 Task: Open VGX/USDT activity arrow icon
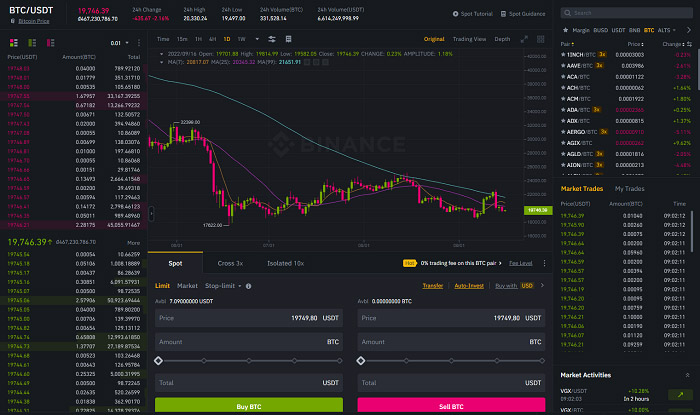680,394
